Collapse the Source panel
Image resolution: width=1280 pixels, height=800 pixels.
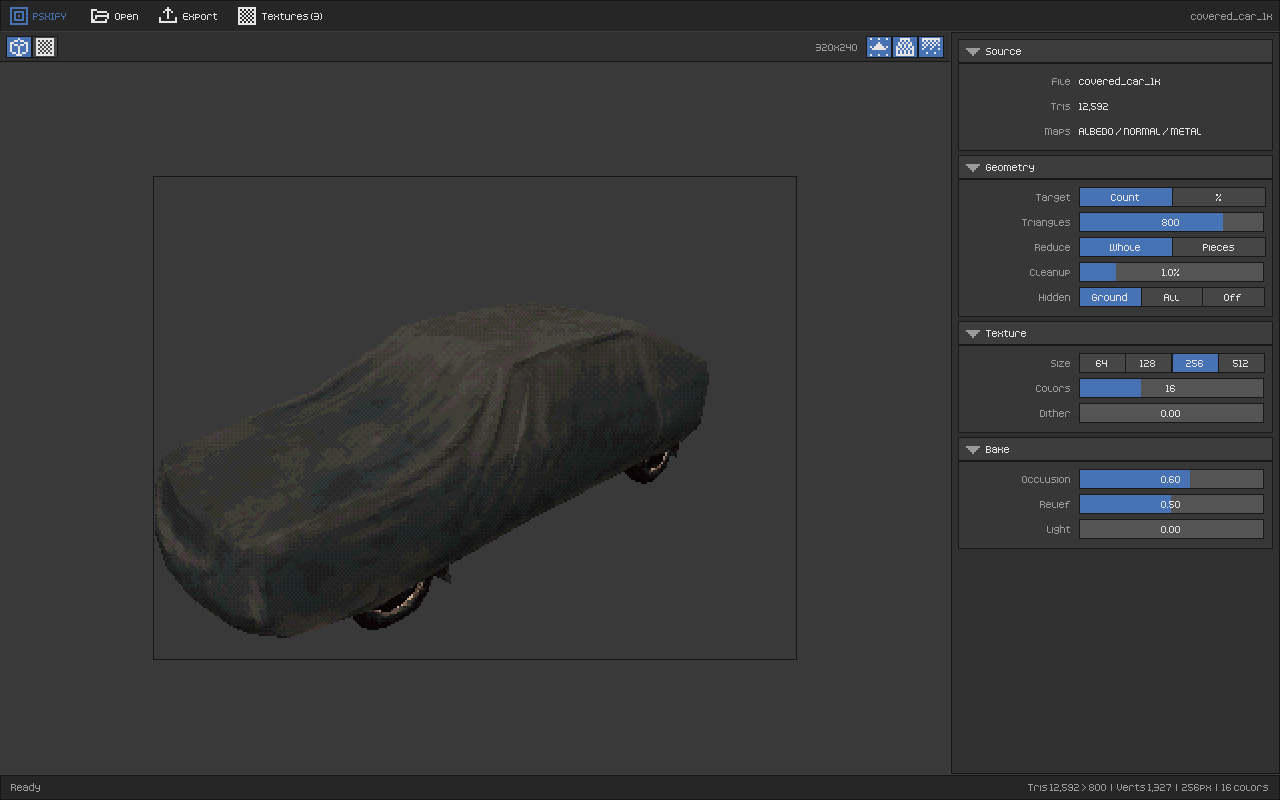[x=973, y=52]
